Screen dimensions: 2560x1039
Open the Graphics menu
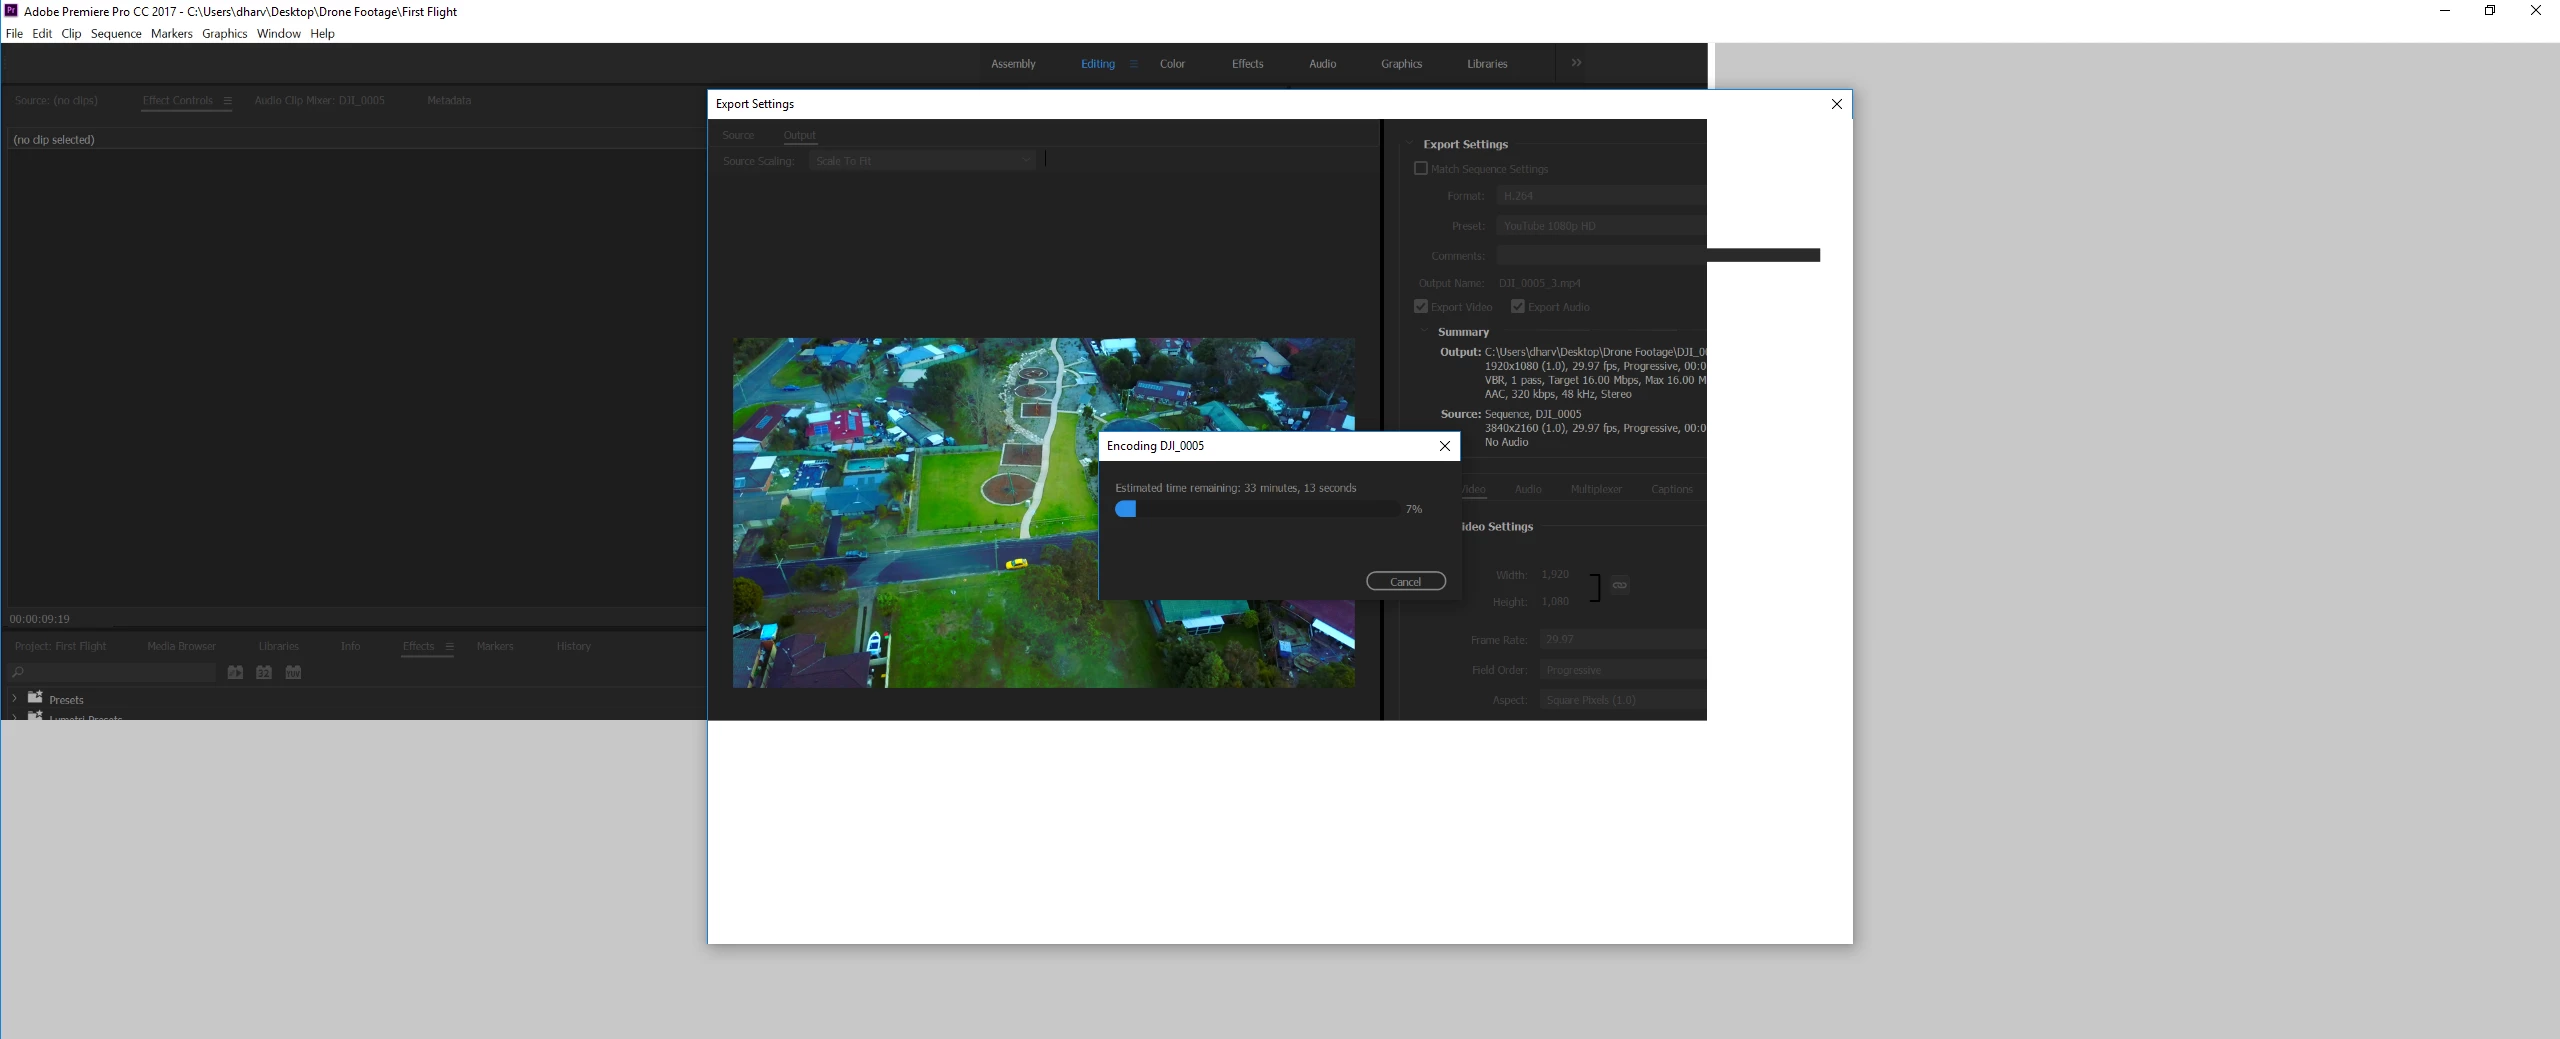[224, 33]
